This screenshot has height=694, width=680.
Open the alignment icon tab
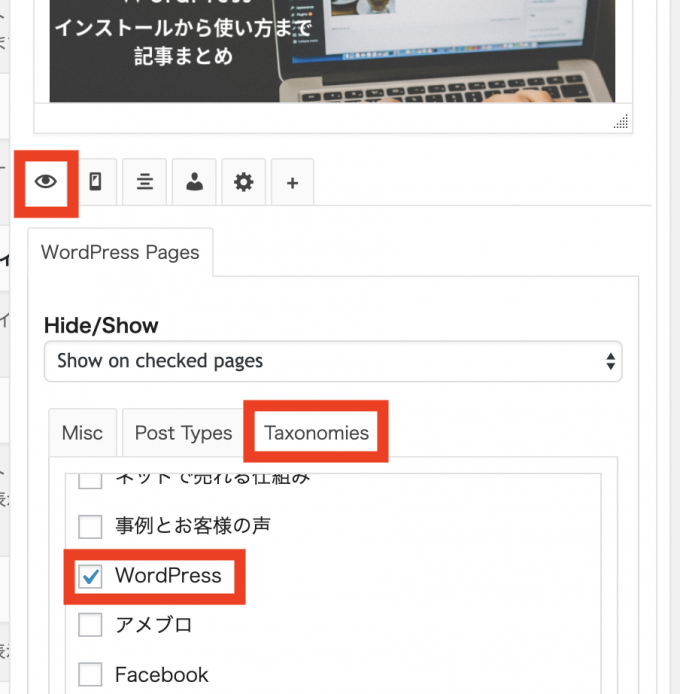(x=145, y=182)
